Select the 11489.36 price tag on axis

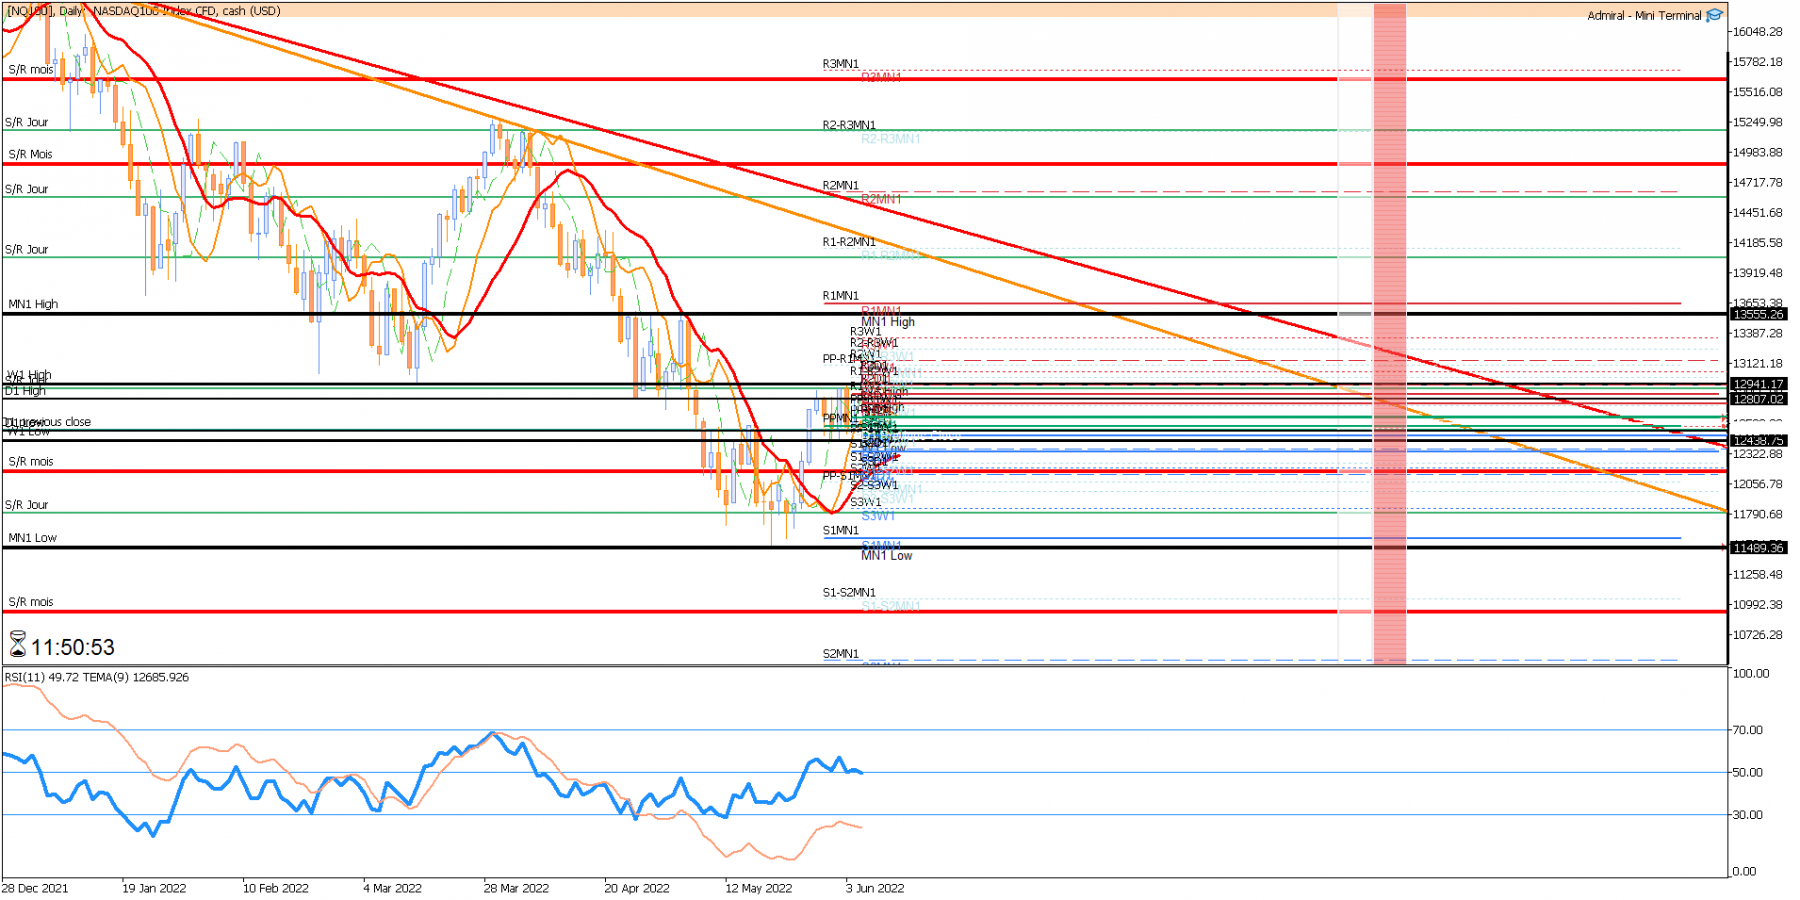[1757, 547]
